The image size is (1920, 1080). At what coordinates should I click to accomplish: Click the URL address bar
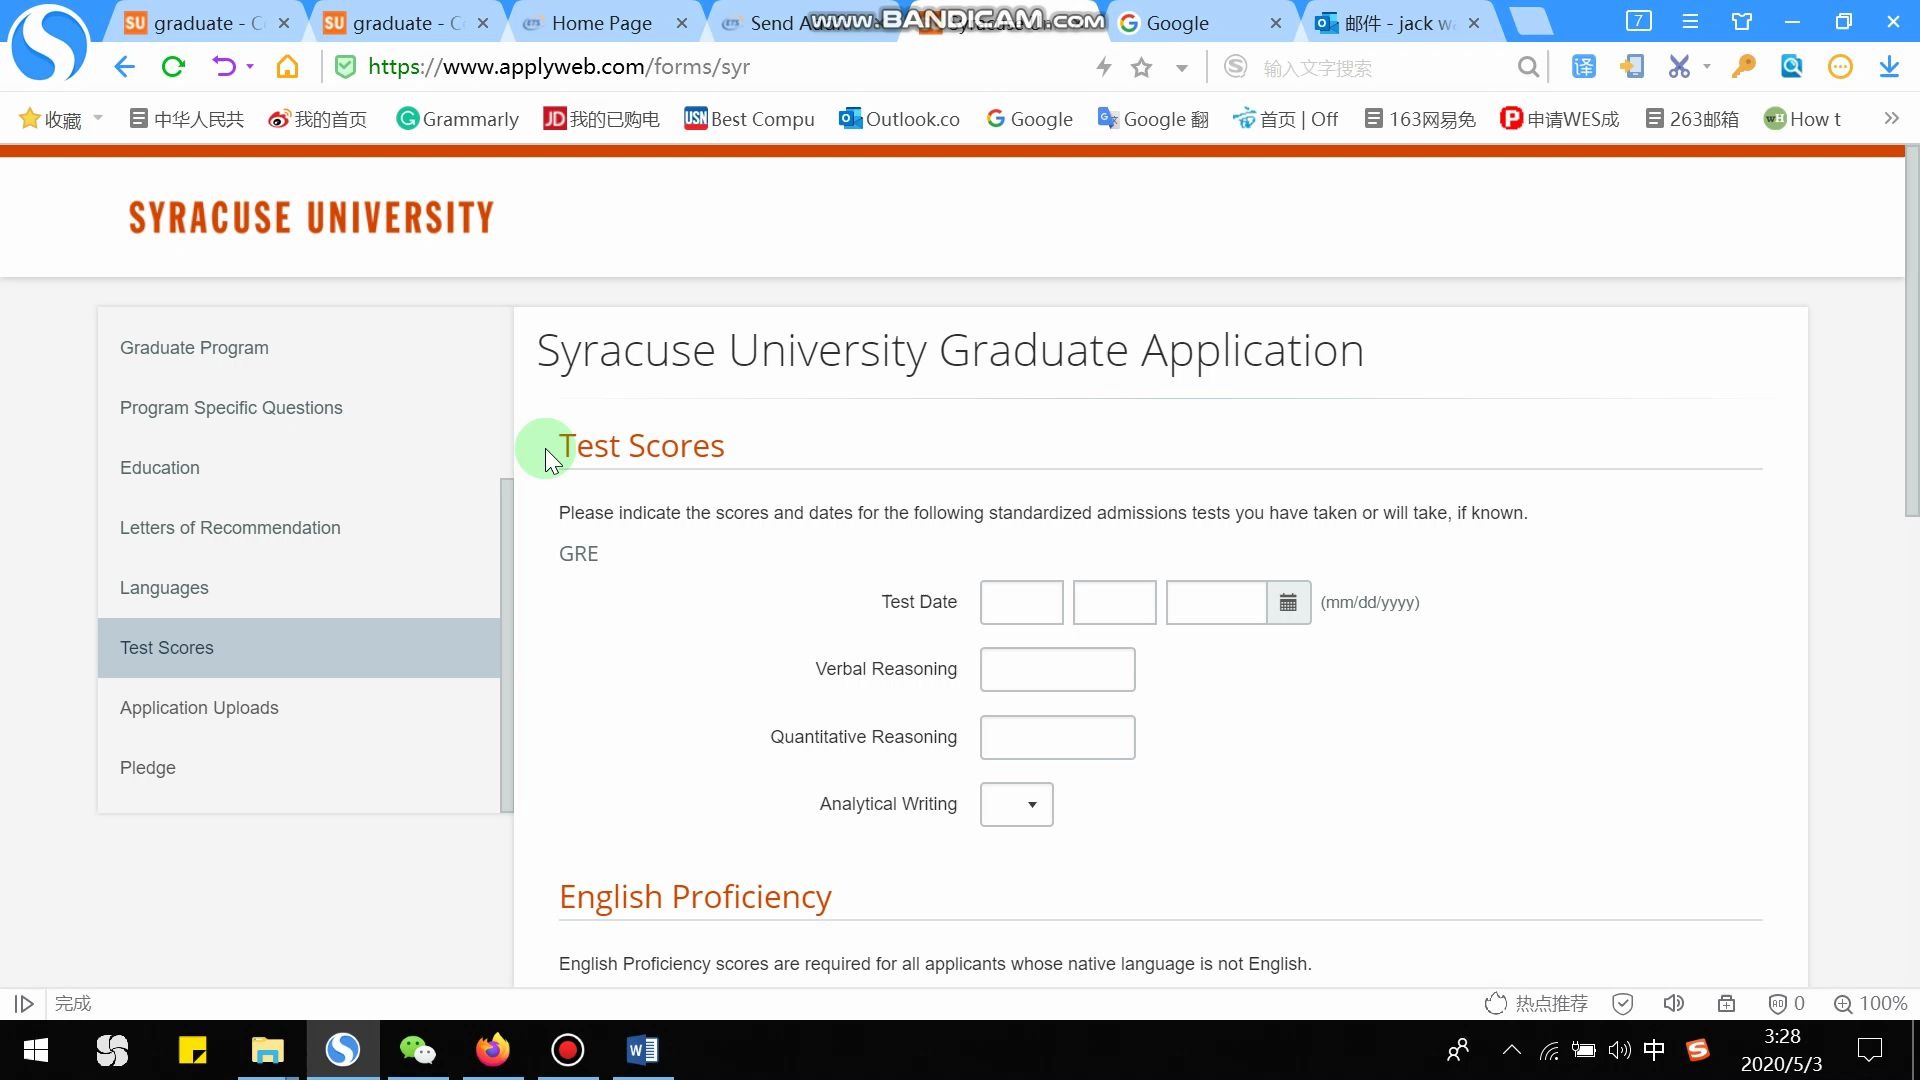coord(720,67)
